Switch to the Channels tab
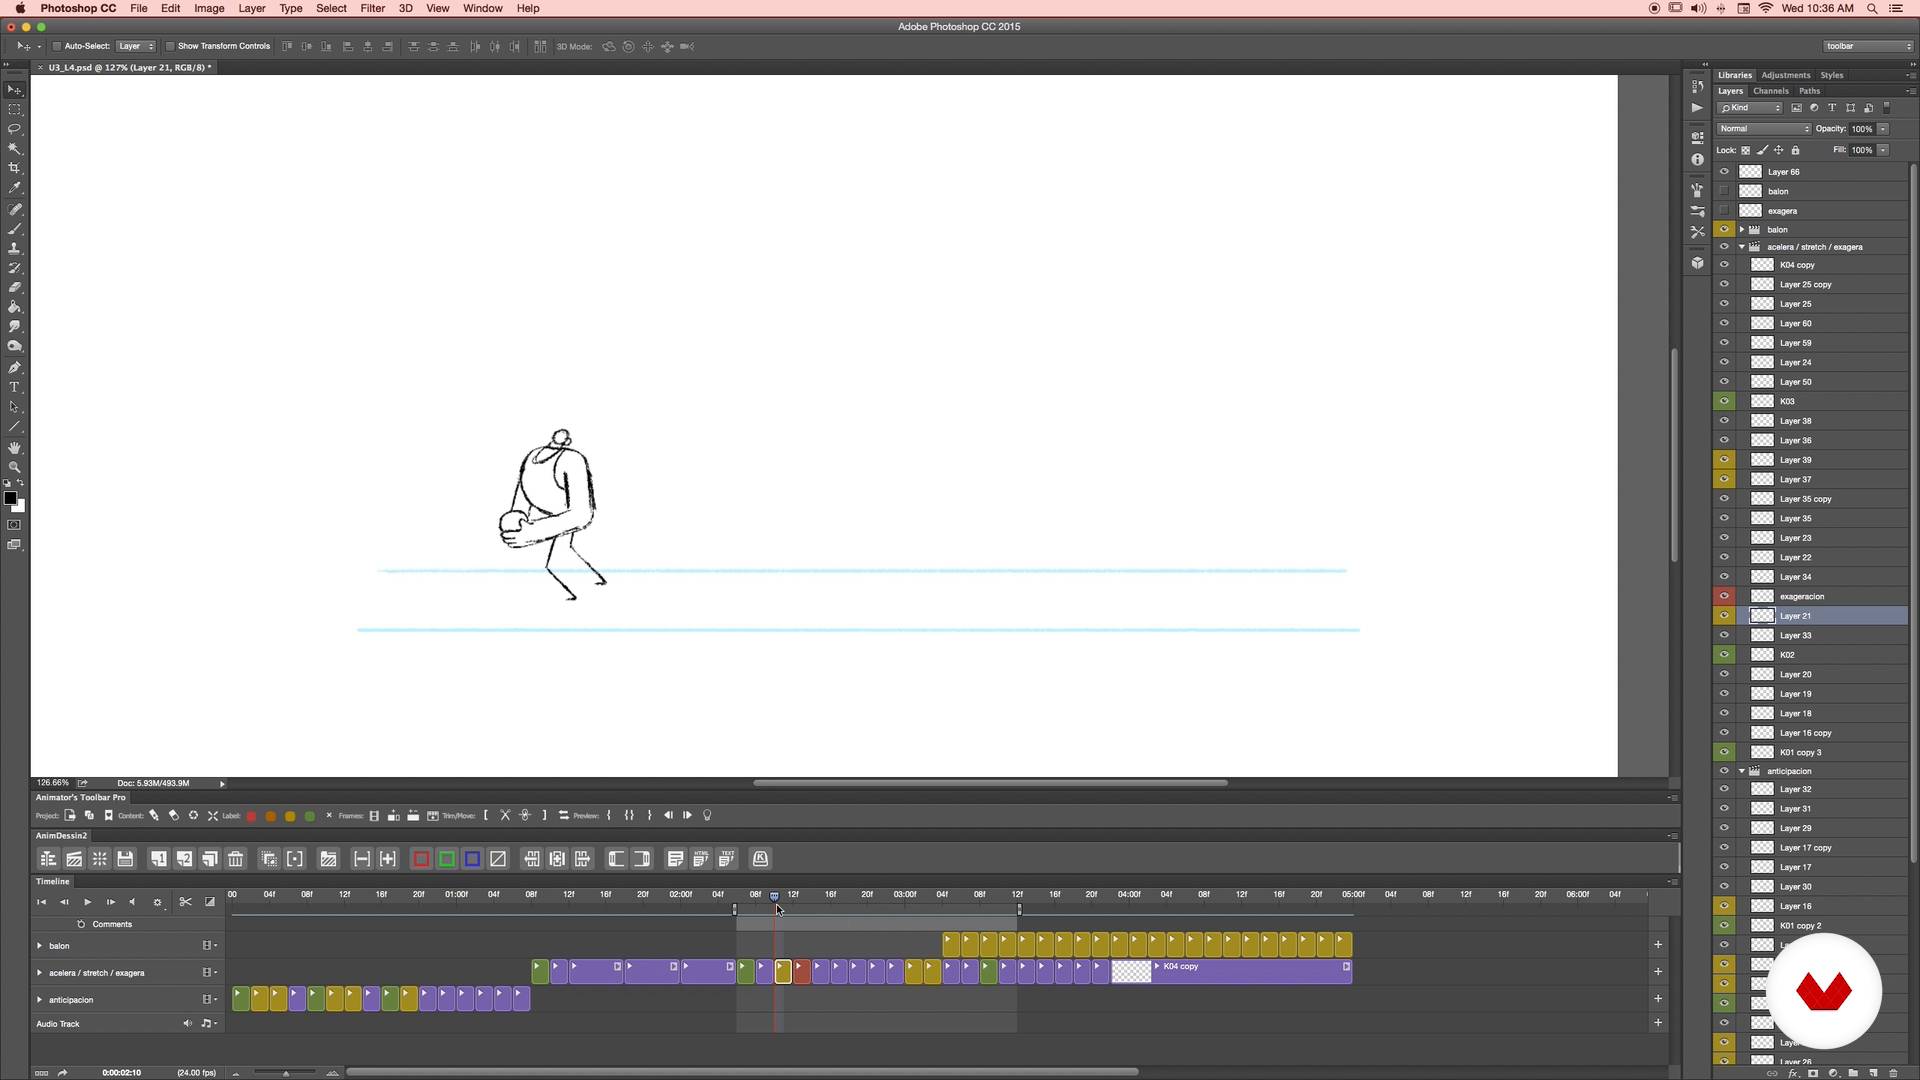 [x=1771, y=91]
